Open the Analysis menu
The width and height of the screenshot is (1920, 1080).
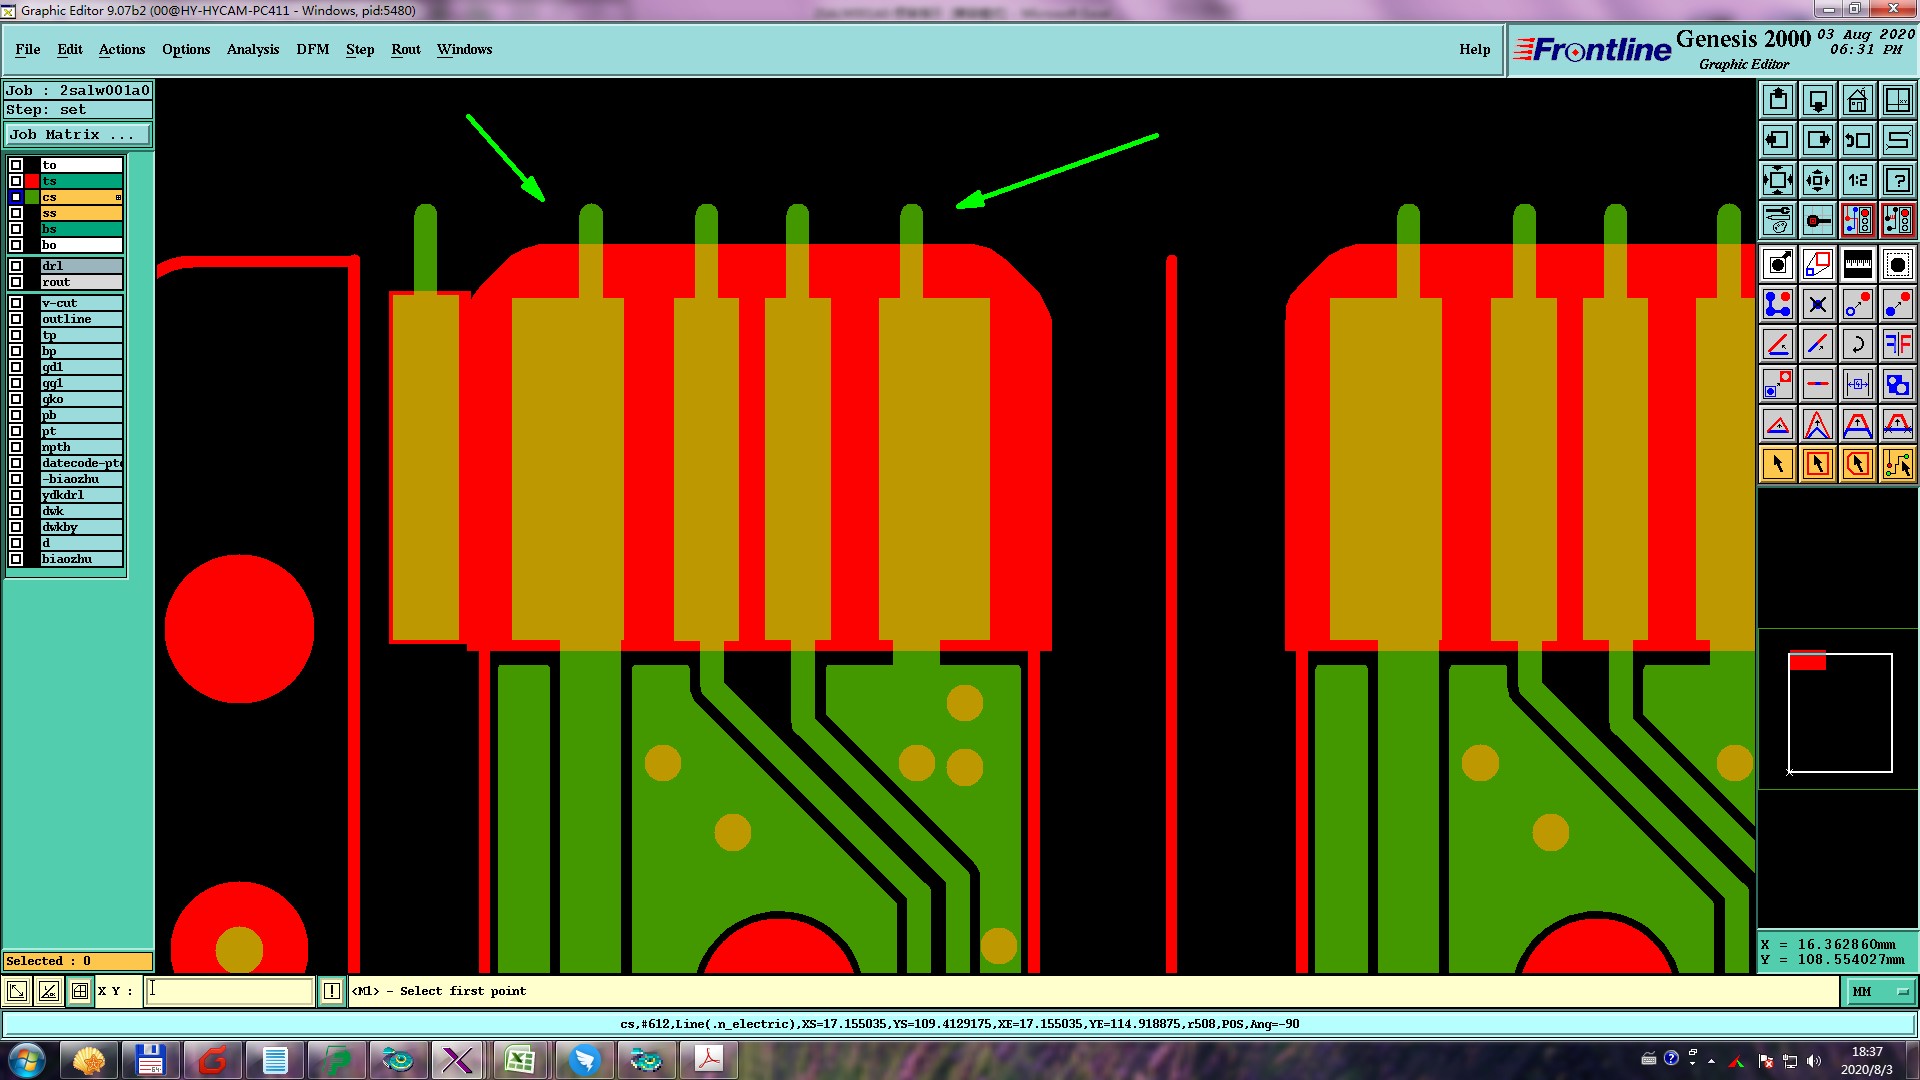click(x=252, y=49)
